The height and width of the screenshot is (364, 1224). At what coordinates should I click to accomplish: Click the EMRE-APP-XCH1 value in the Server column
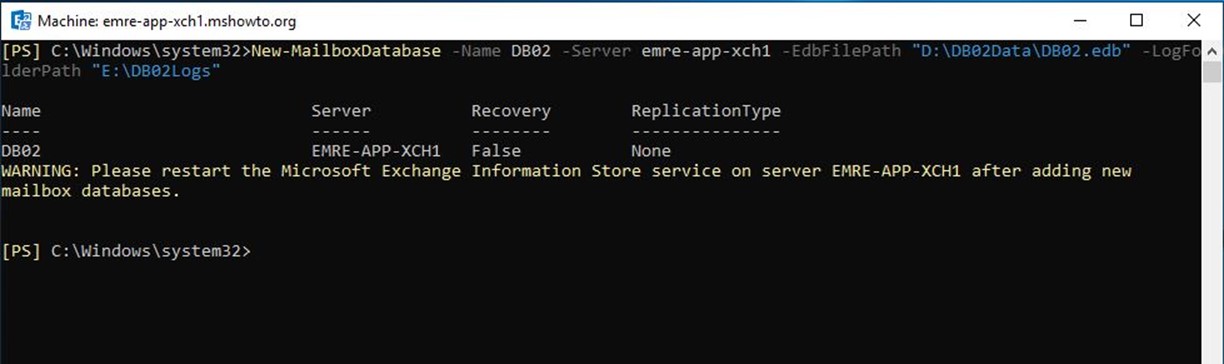point(376,151)
